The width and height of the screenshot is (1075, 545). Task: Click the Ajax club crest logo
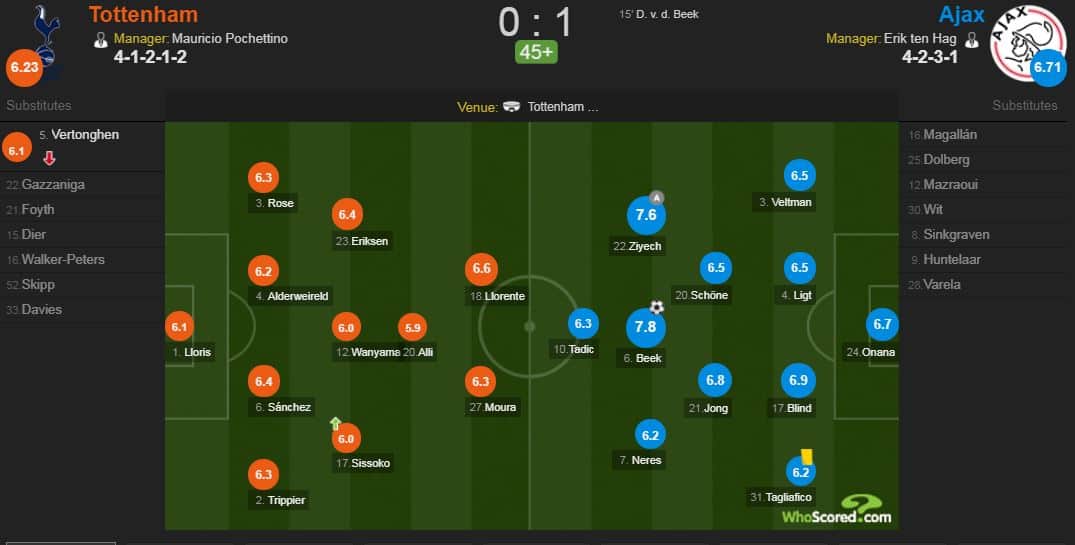point(1026,41)
